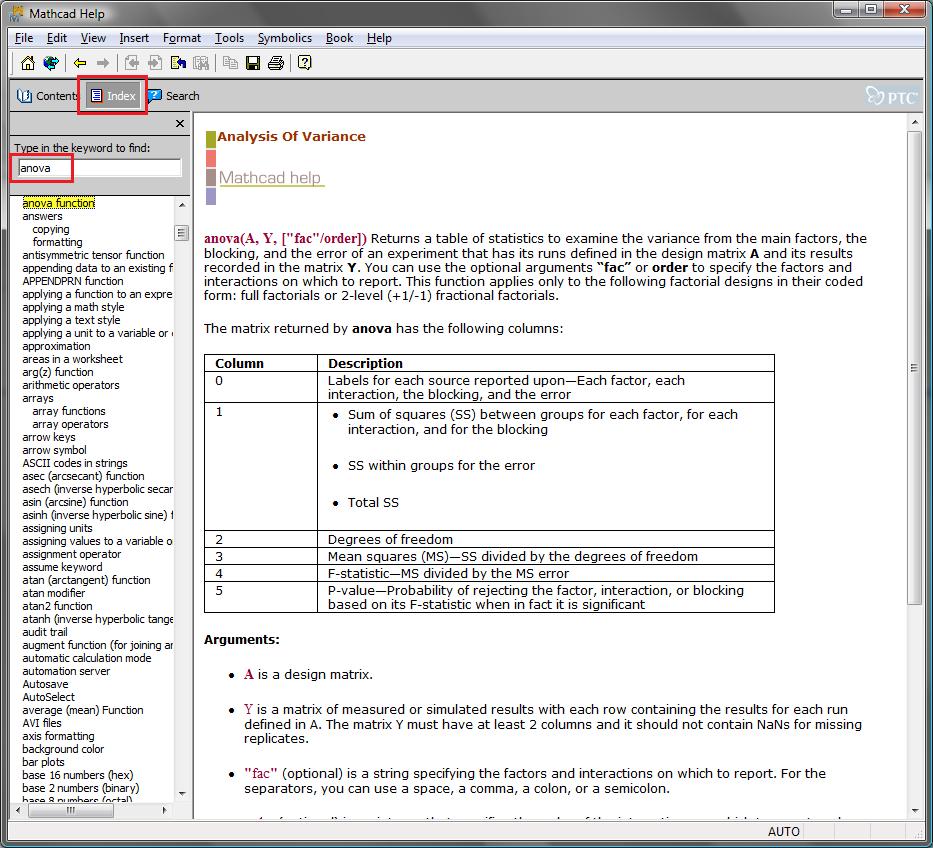Select 'bar plots' index entry

tap(43, 762)
